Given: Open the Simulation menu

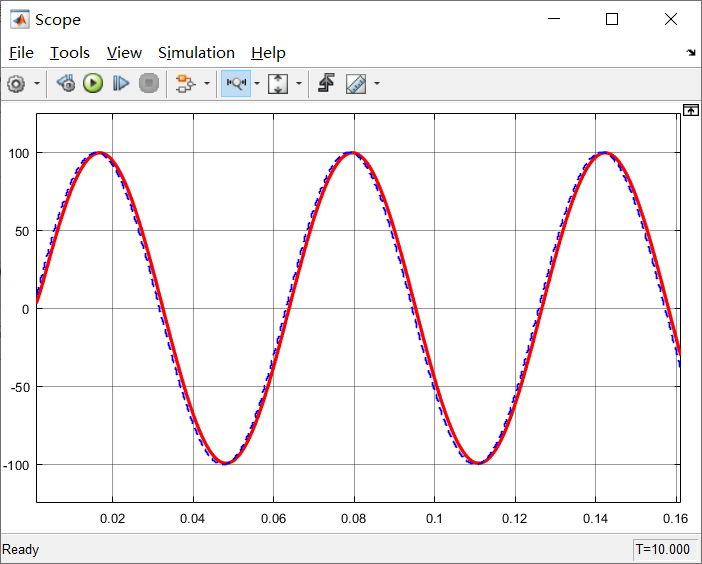Looking at the screenshot, I should (x=196, y=53).
